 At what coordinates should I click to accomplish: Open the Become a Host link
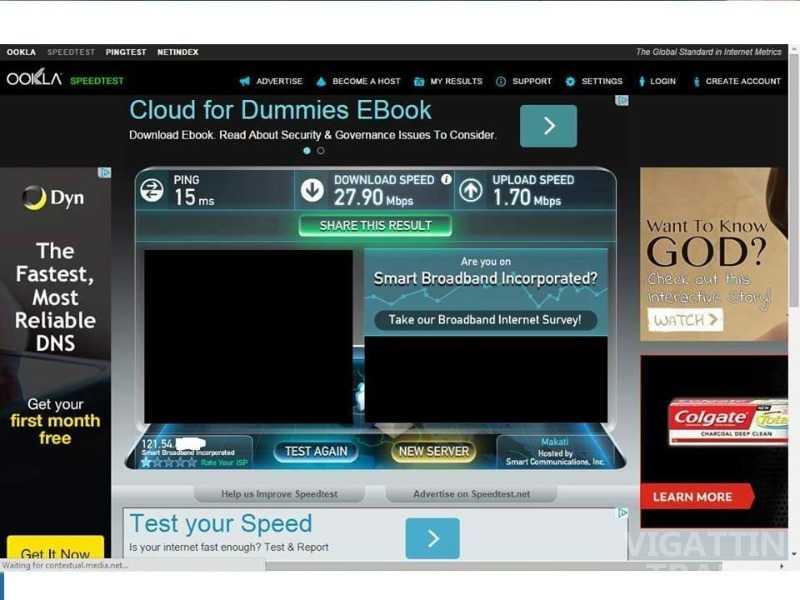click(x=366, y=81)
